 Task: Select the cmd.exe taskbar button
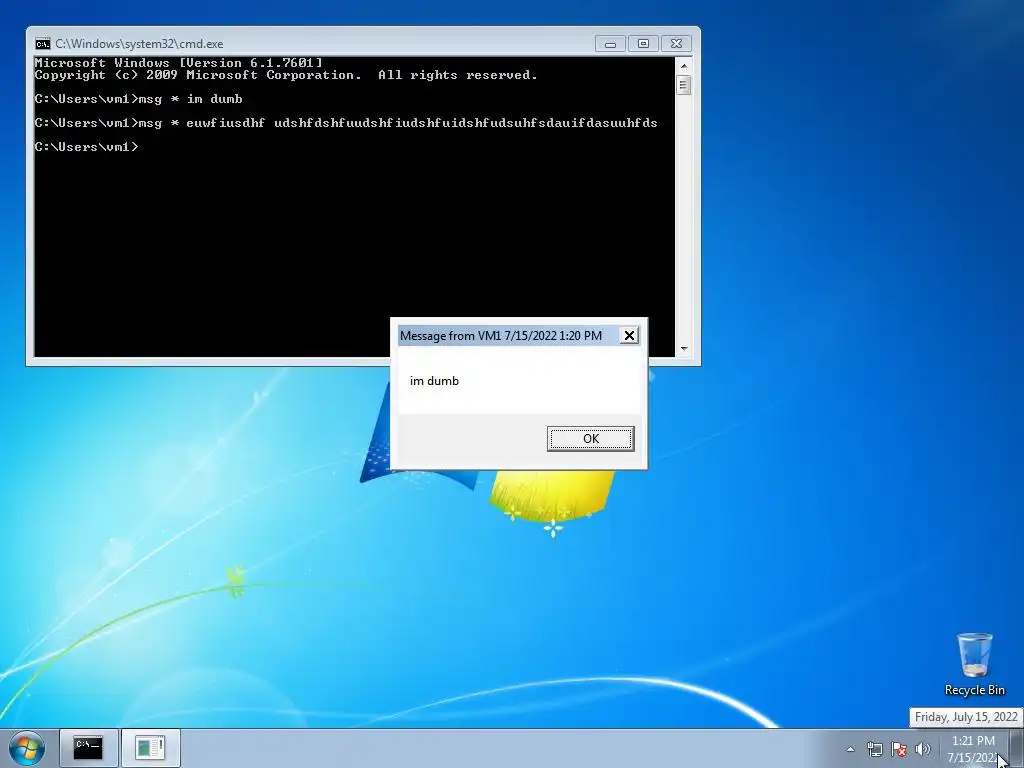point(88,748)
